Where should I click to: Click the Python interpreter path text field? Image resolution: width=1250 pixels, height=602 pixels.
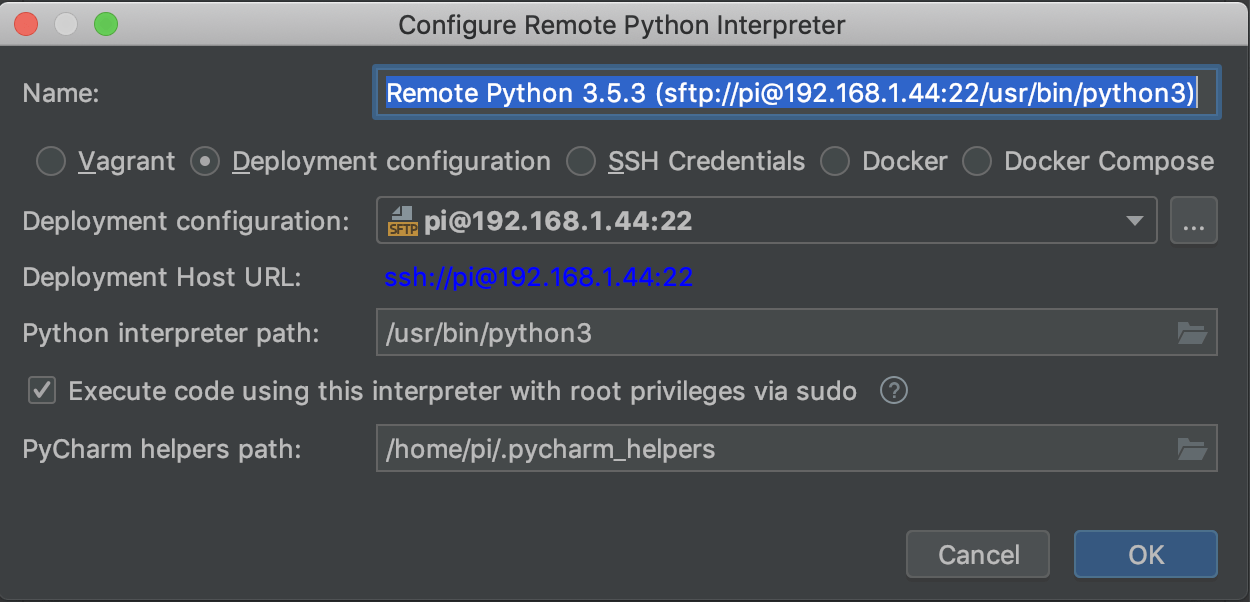[770, 333]
